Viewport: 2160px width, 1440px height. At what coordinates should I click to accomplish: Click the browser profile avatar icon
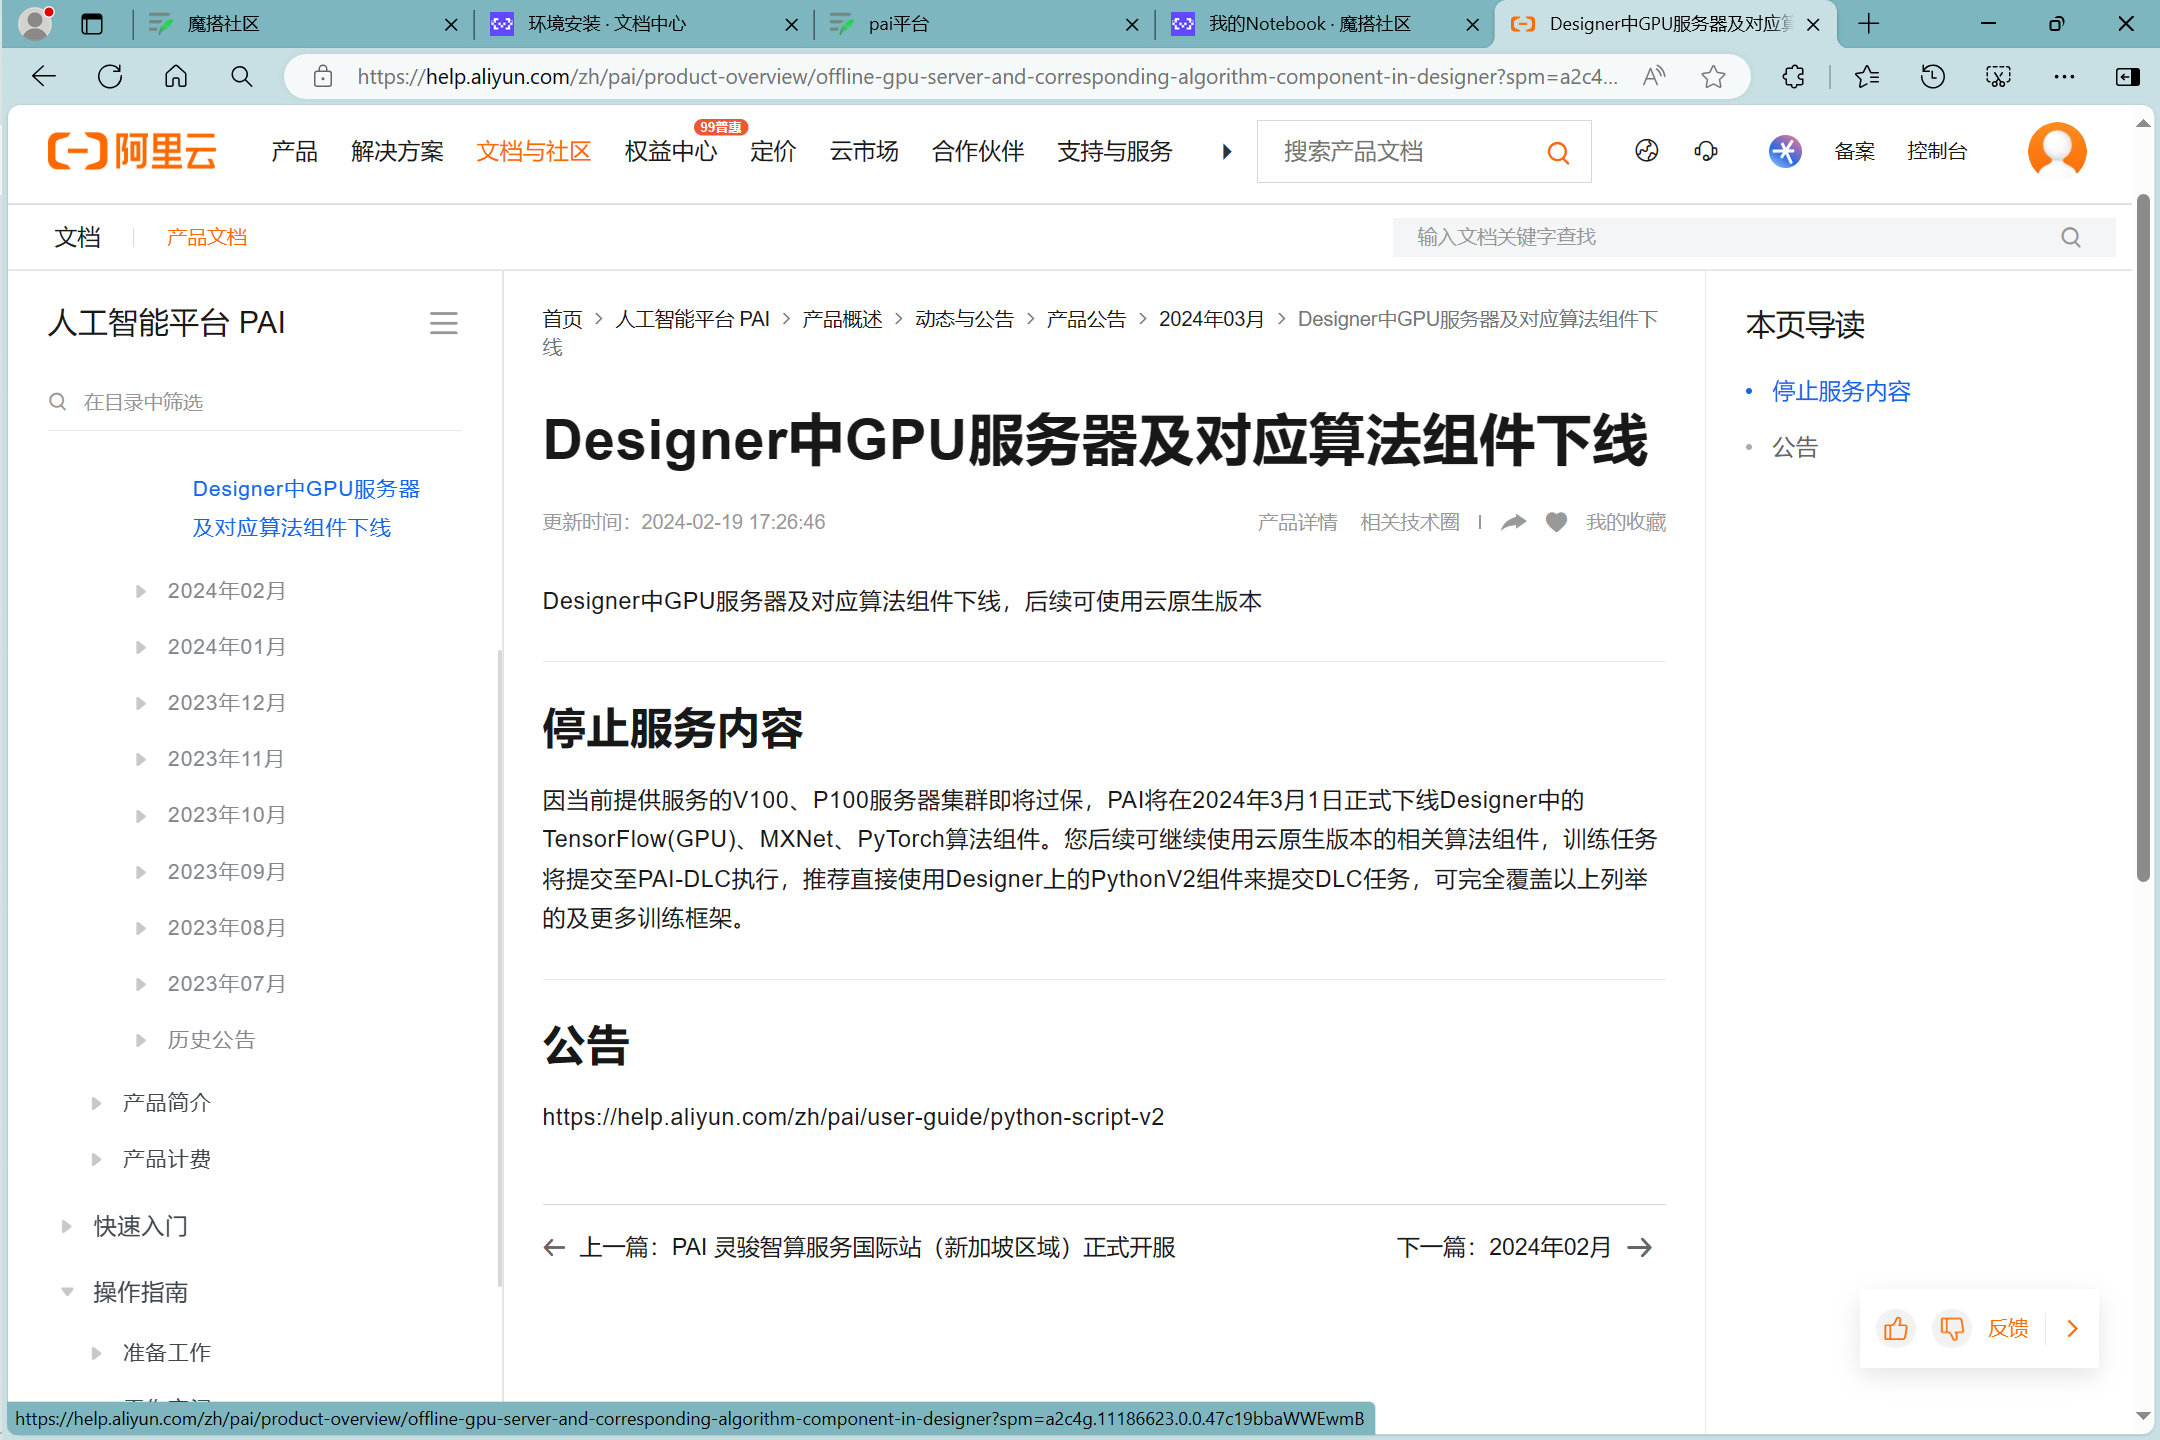(36, 23)
